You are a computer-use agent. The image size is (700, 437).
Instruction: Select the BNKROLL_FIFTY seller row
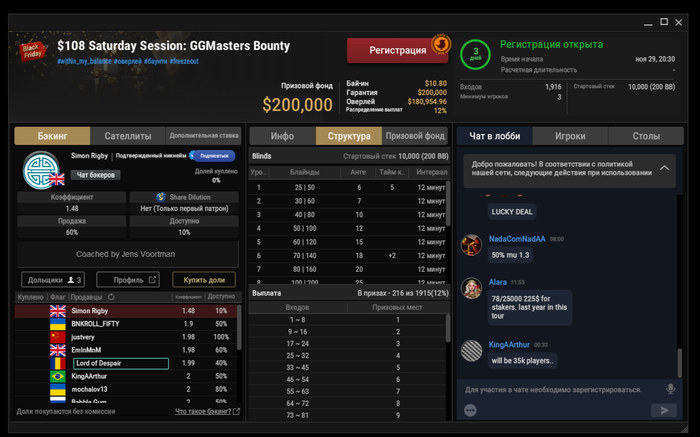(125, 324)
